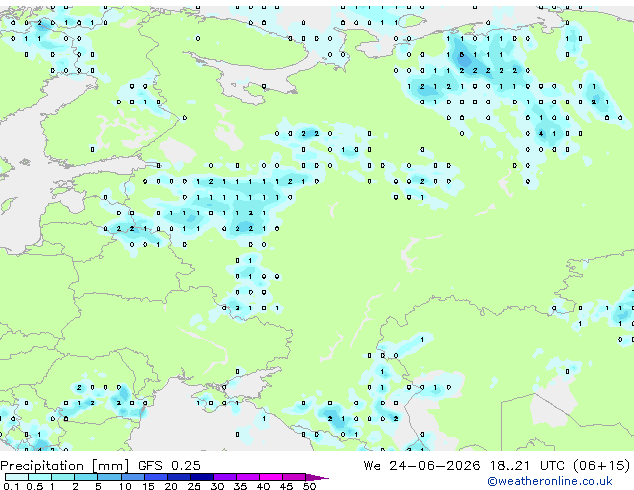Select the "18..21 UTC" time range text

(x=526, y=466)
